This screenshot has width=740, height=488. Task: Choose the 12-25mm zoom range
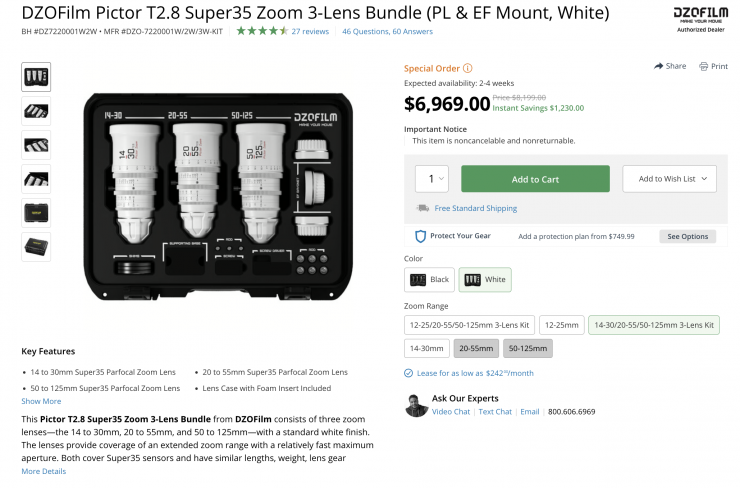[x=561, y=325]
